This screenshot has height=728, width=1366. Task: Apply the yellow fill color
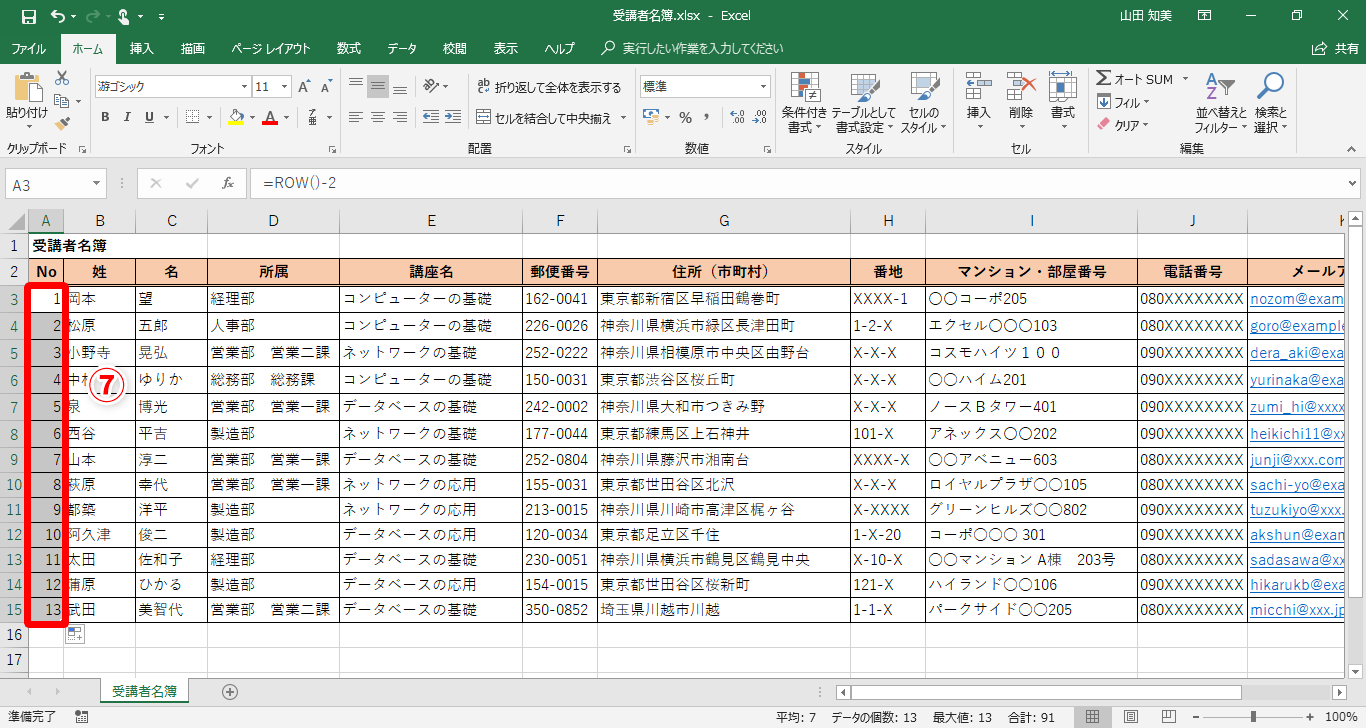[x=235, y=117]
